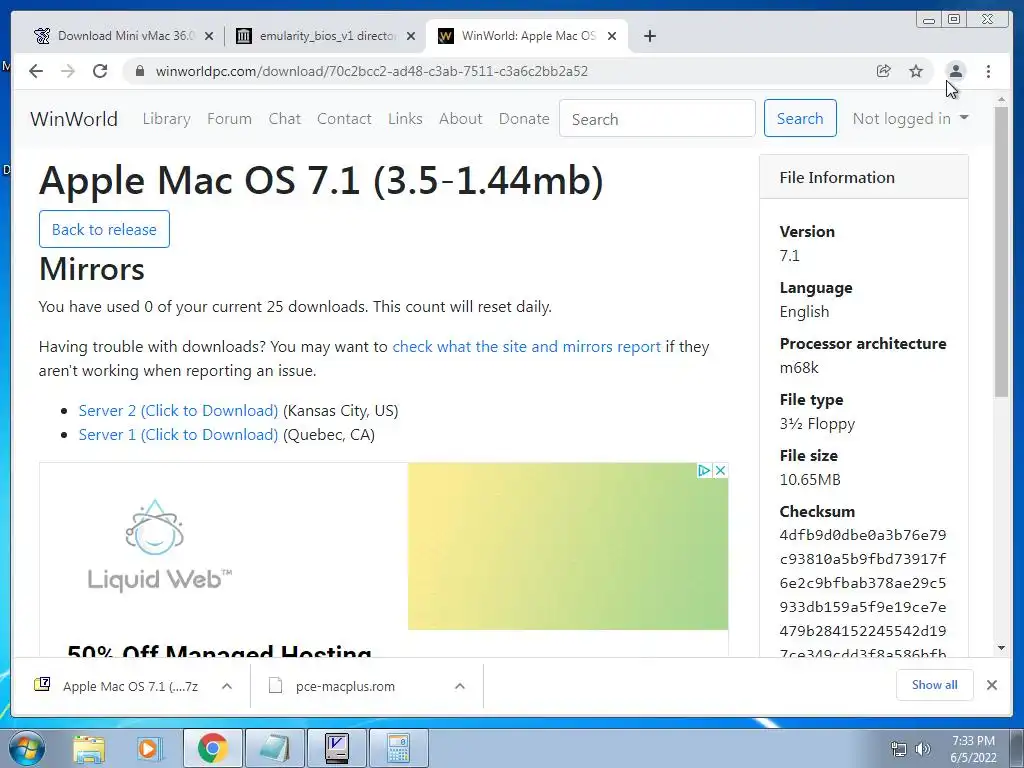The height and width of the screenshot is (768, 1024).
Task: Focus the WinWorld Search input field
Action: point(657,118)
